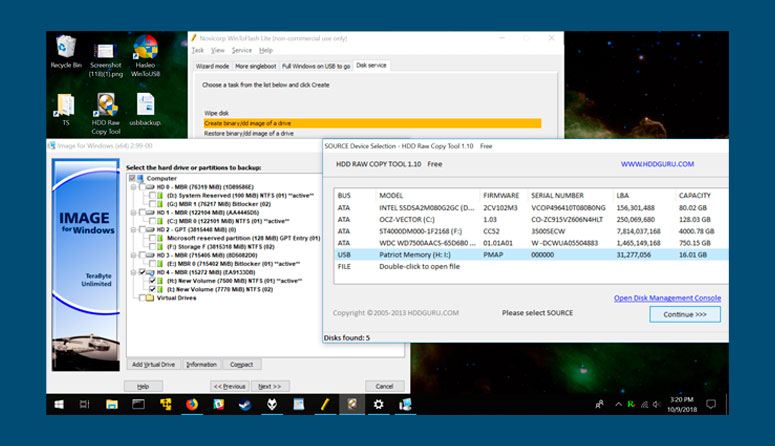Image resolution: width=775 pixels, height=446 pixels.
Task: Open the Action Center notification icon
Action: tap(711, 404)
